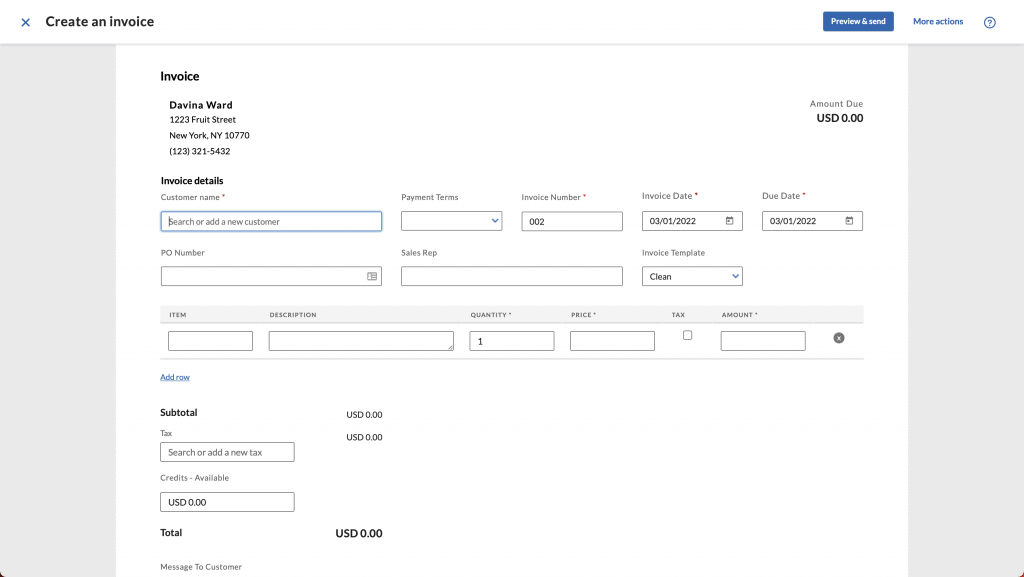Tick the Tax checkbox on the line item
This screenshot has width=1024, height=577.
[687, 335]
